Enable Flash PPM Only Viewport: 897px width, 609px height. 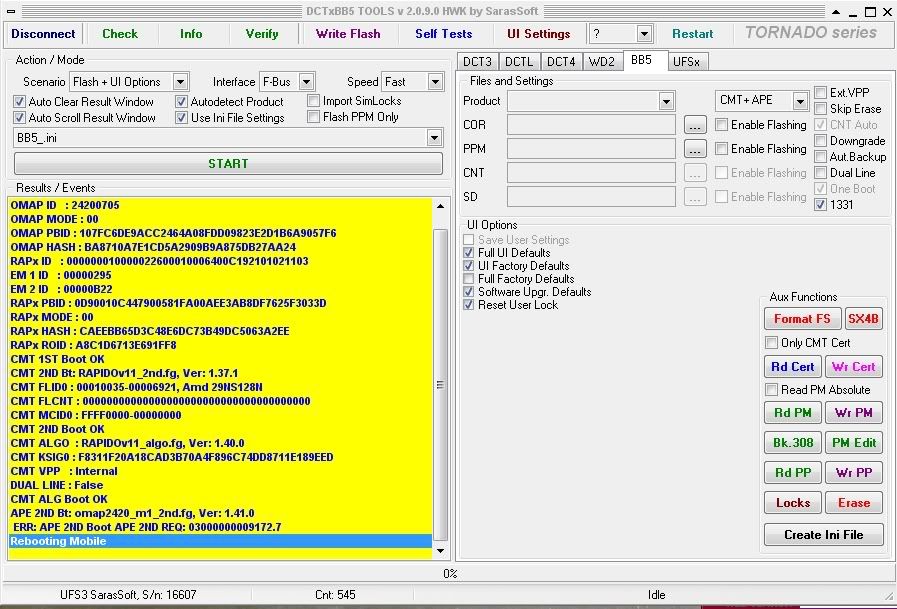point(313,117)
